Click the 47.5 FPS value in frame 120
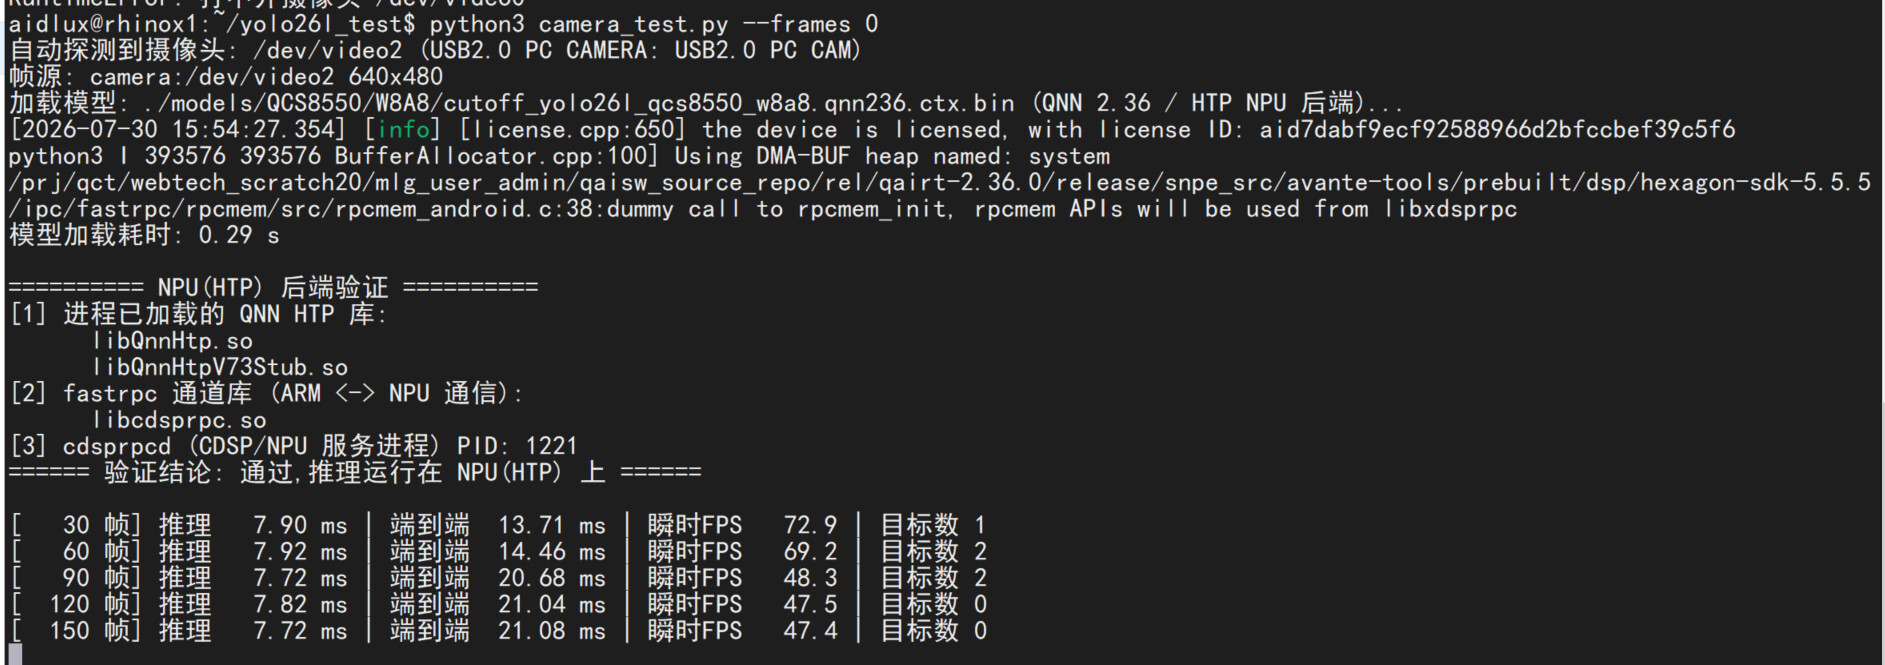This screenshot has width=1885, height=665. pos(810,605)
